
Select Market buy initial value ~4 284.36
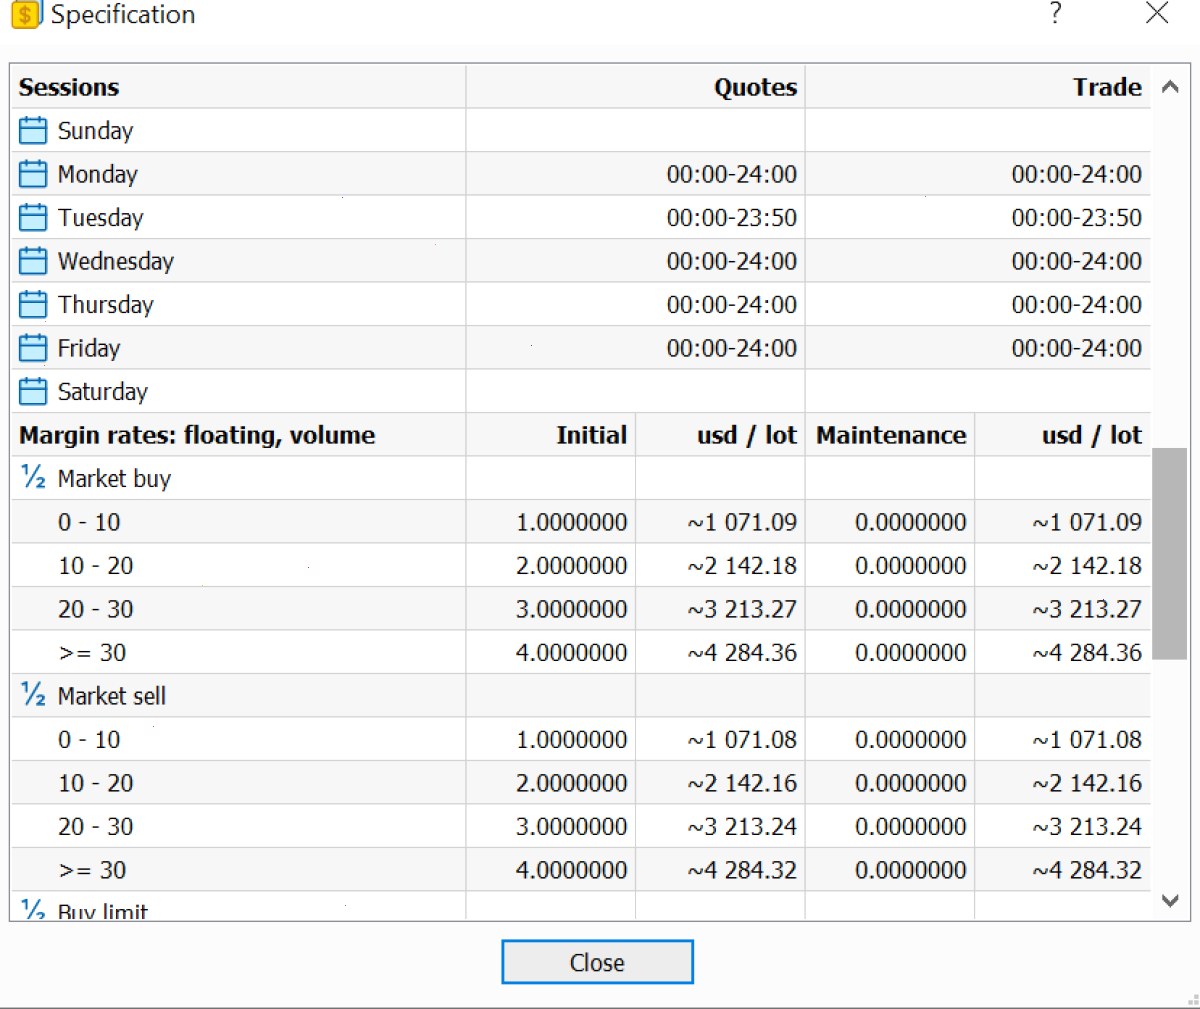[x=742, y=653]
